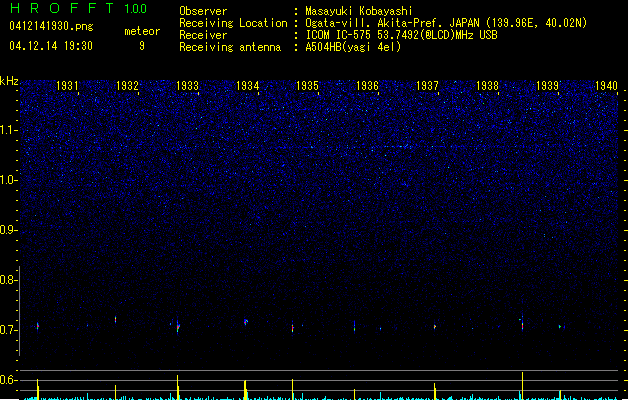Click the tallest yellow power spike between 1938 and 1939
The image size is (629, 400).
[x=522, y=386]
